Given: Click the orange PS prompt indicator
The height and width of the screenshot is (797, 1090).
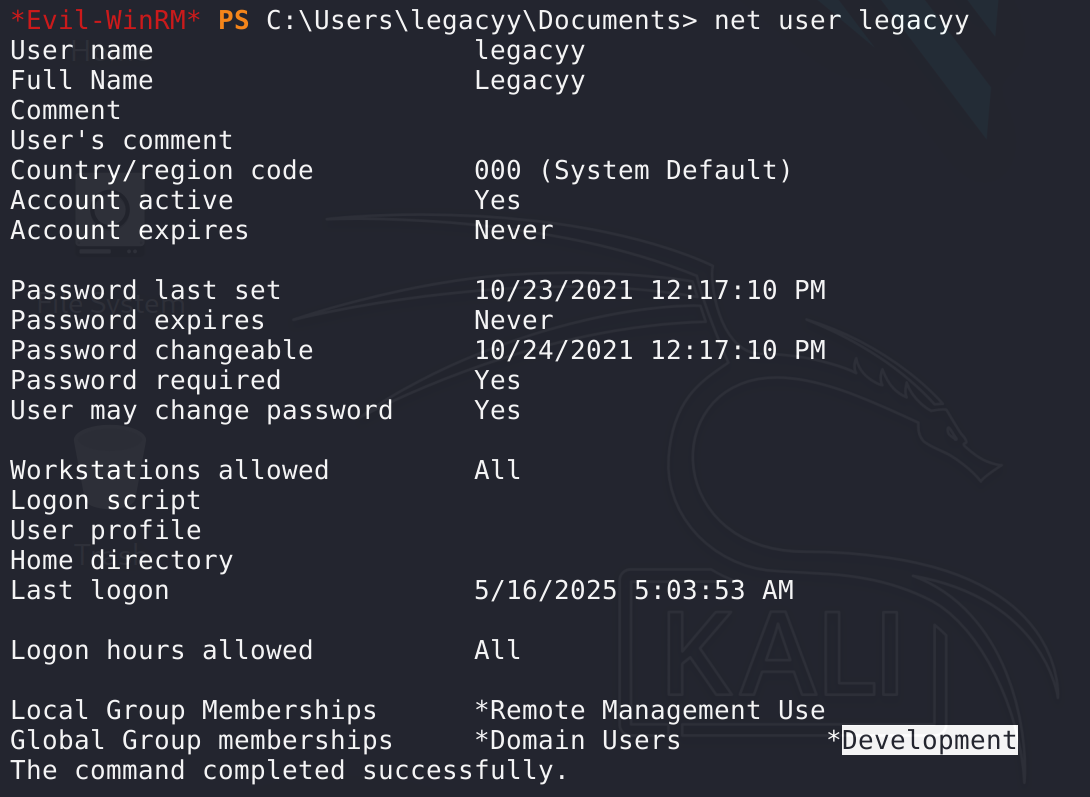Looking at the screenshot, I should coord(234,21).
